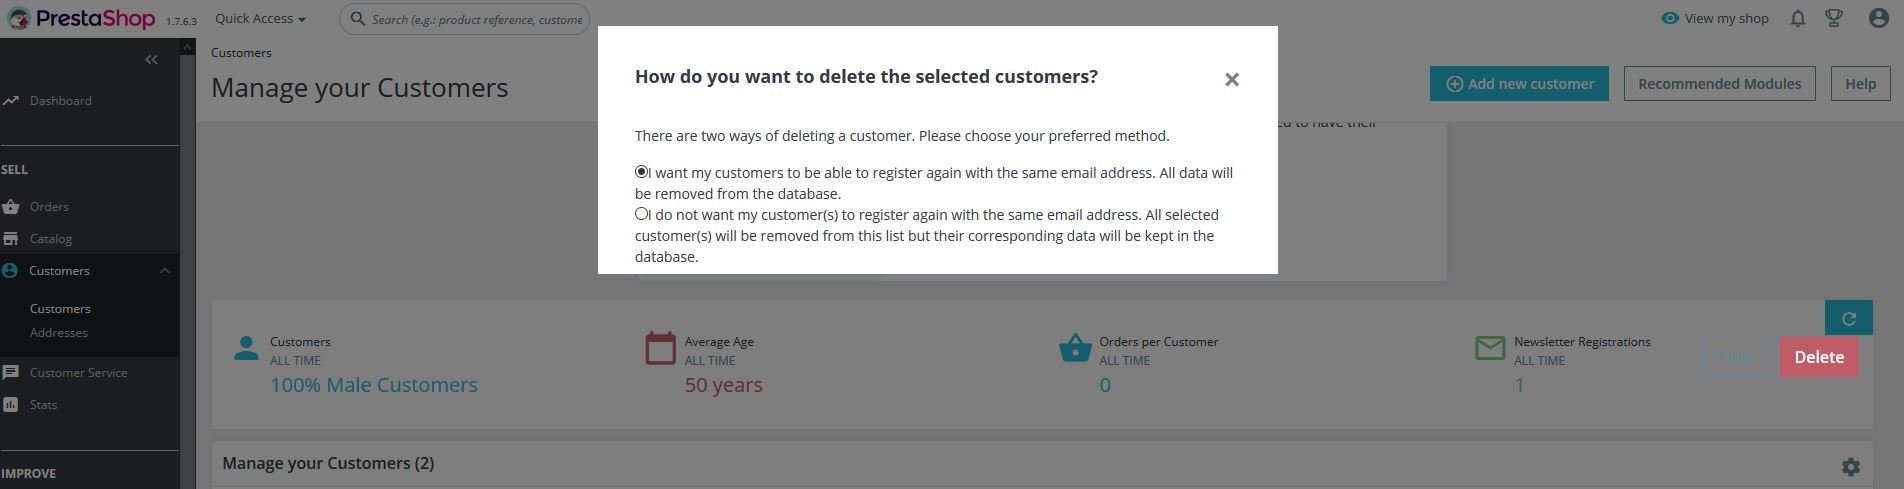Click the PrestaShop logo
The image size is (1904, 489).
[82, 19]
